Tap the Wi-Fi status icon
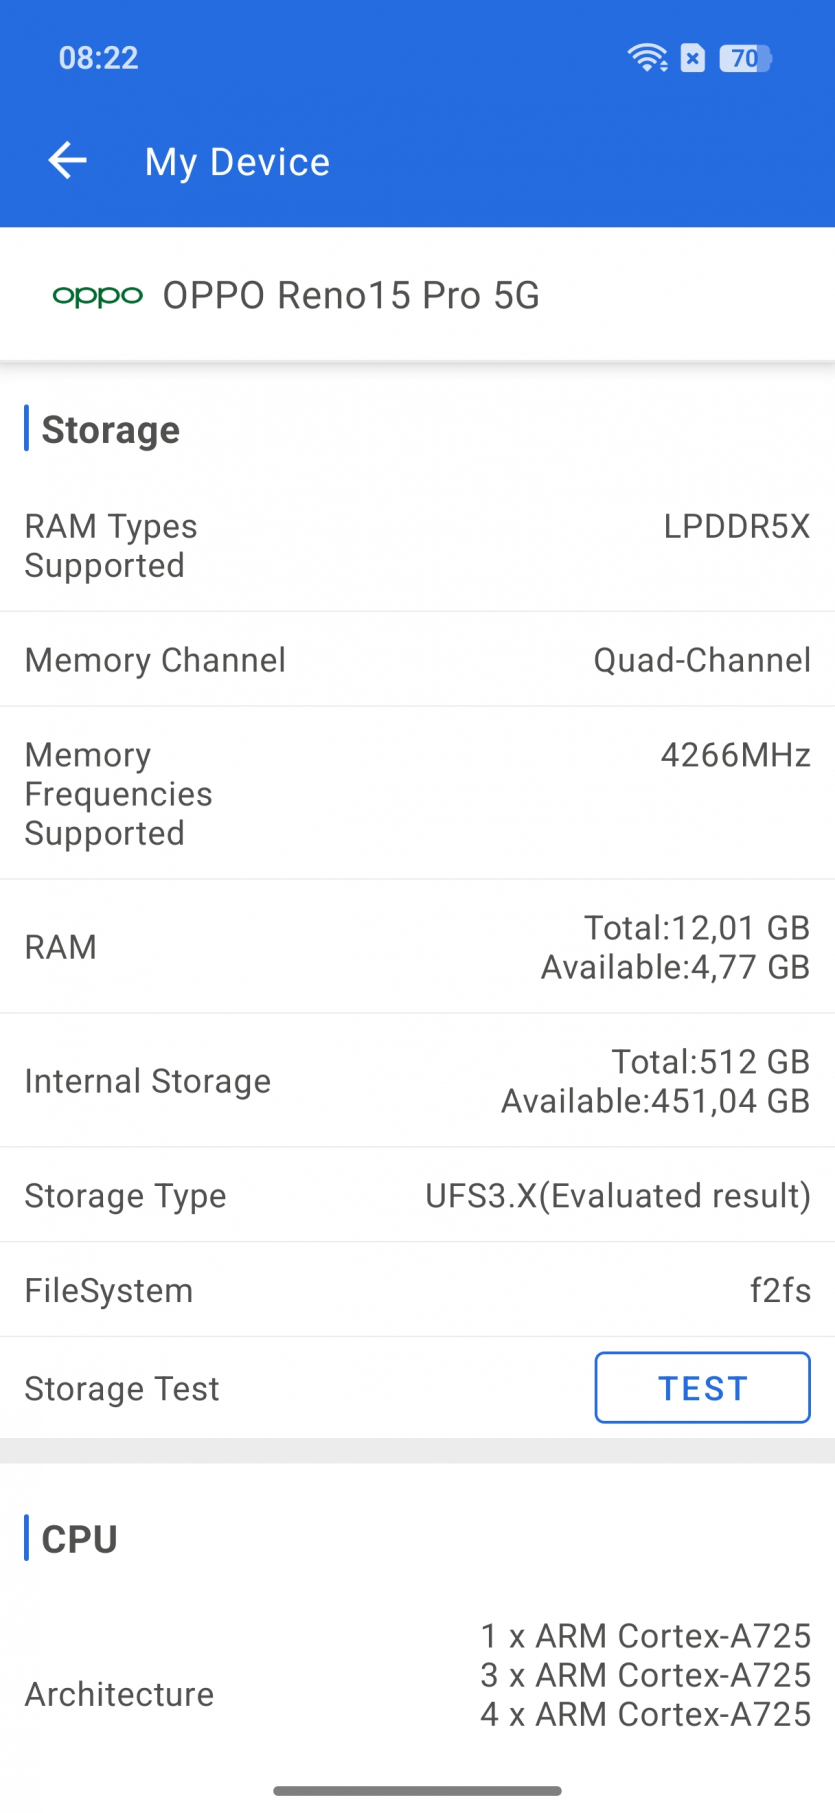This screenshot has width=835, height=1813. (647, 58)
